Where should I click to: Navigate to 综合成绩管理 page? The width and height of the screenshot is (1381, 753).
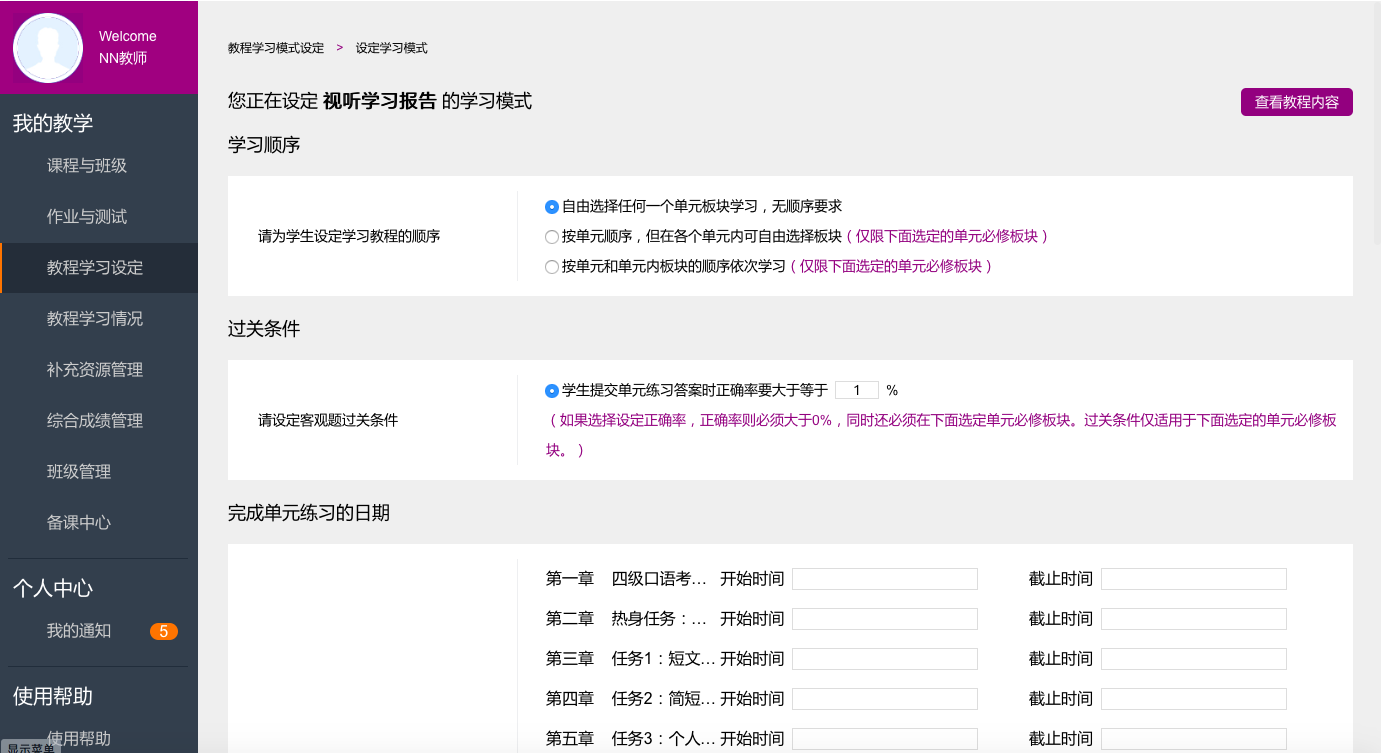95,421
